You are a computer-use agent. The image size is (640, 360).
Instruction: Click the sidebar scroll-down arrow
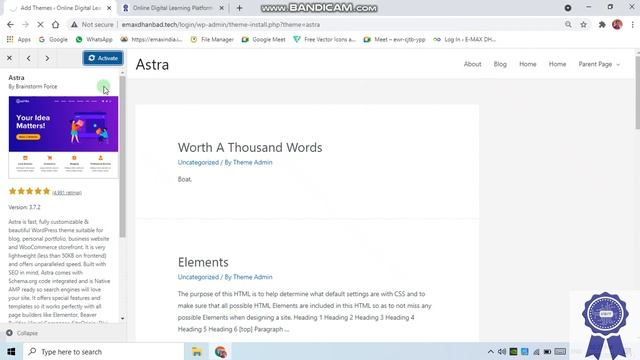122,318
